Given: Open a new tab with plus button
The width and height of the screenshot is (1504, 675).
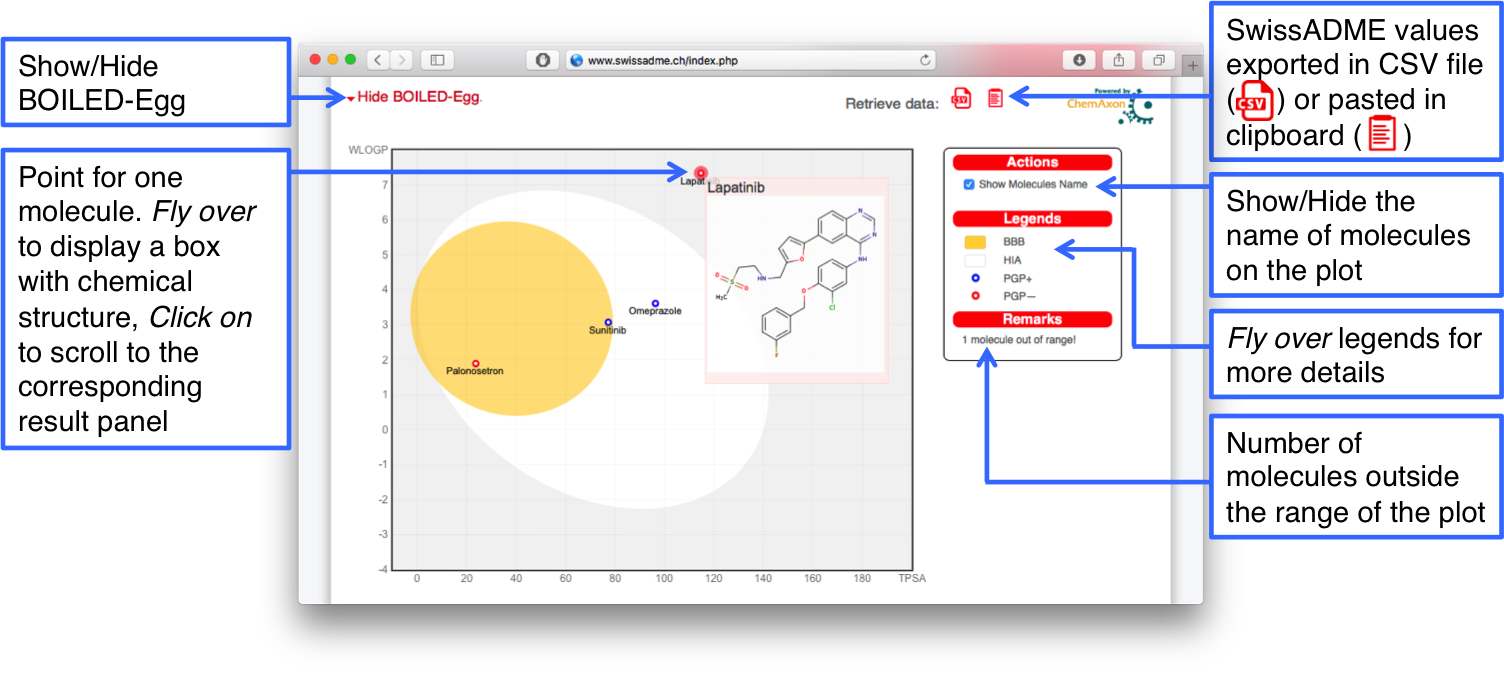Looking at the screenshot, I should point(1191,66).
